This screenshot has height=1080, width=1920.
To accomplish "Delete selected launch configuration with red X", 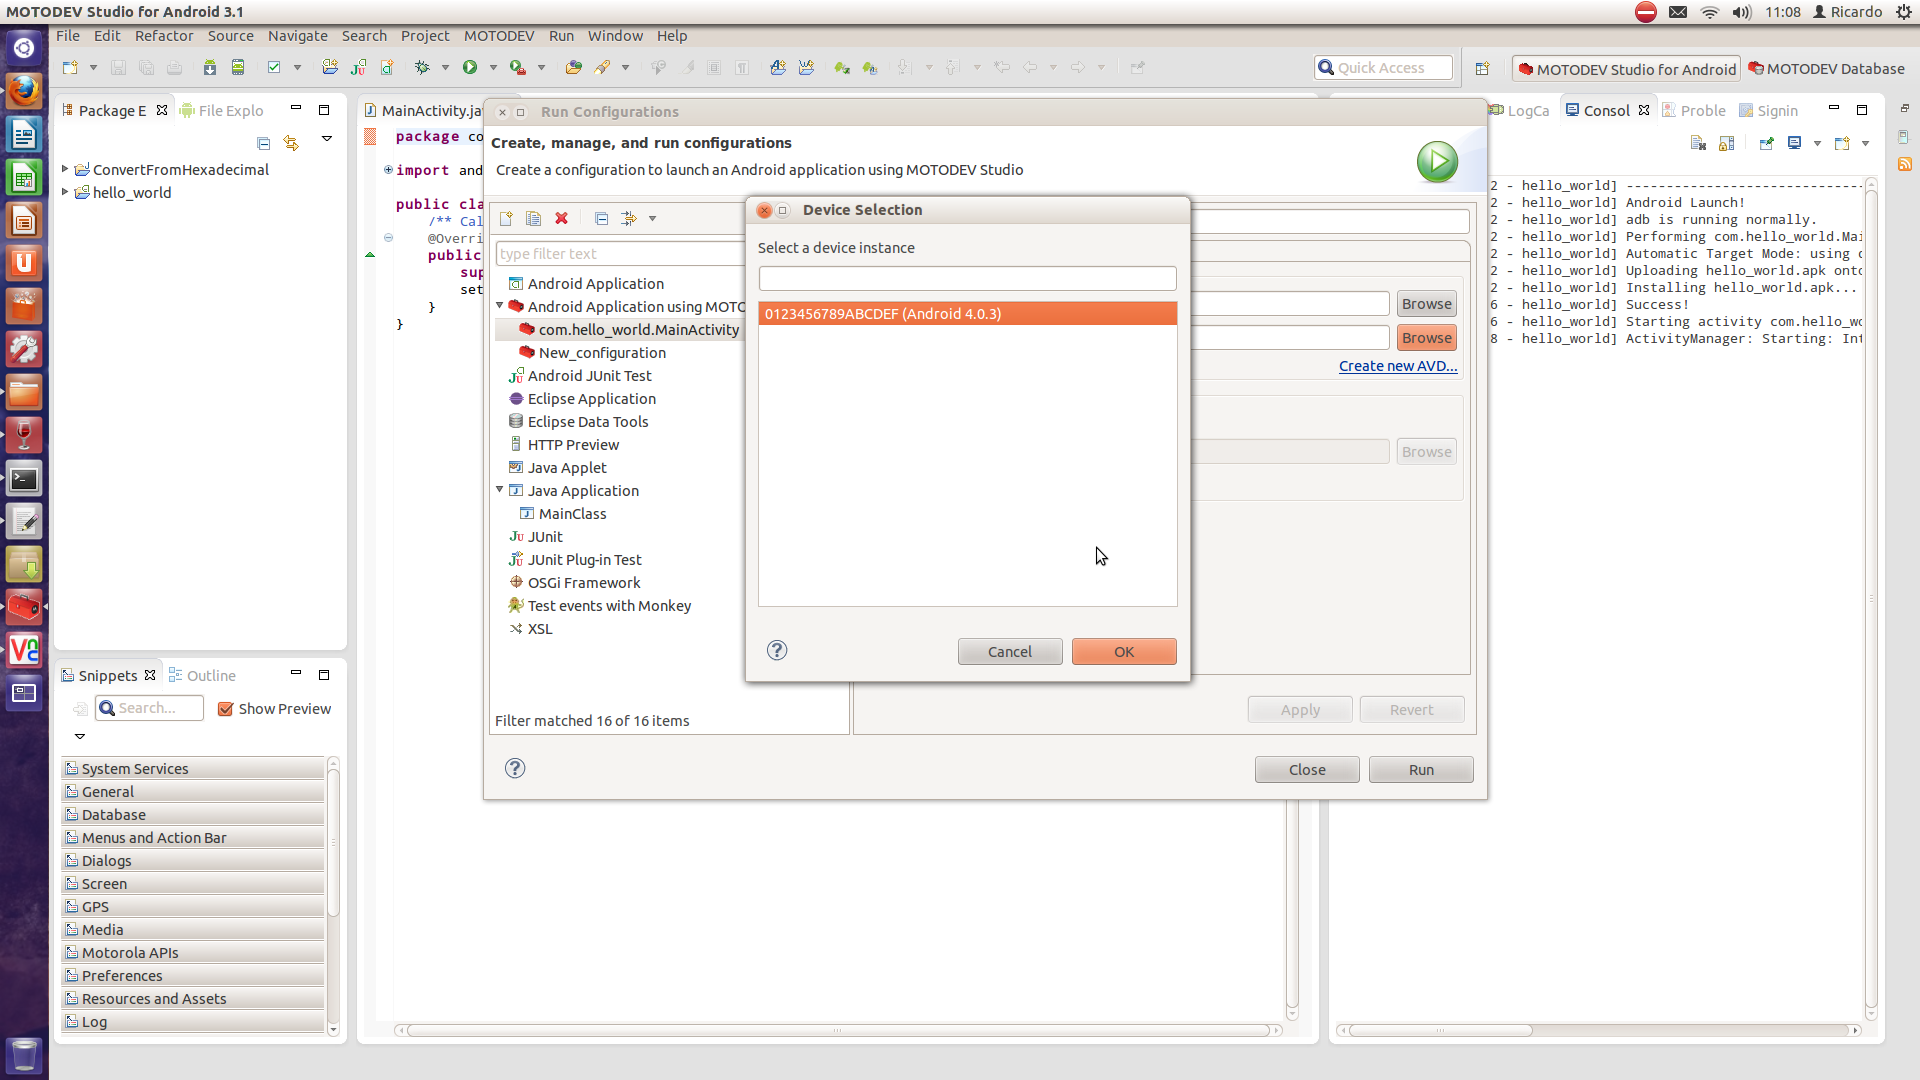I will pos(562,218).
